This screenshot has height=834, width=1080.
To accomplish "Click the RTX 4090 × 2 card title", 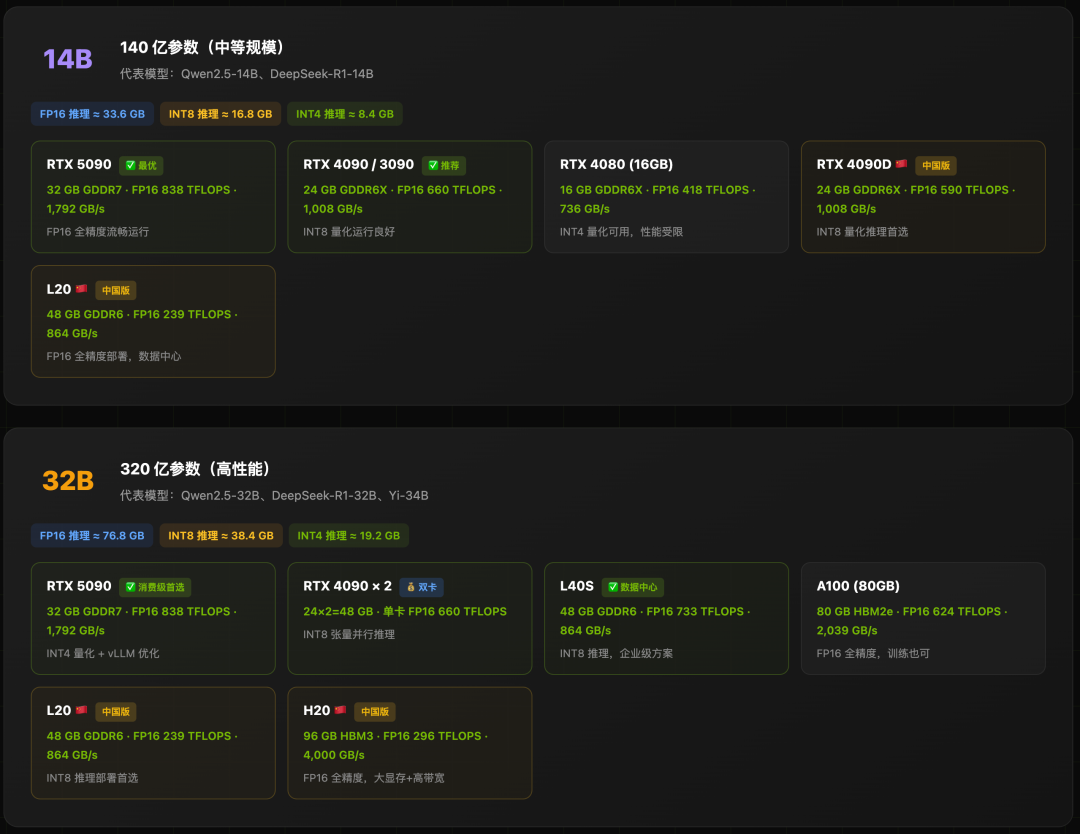I will point(347,586).
